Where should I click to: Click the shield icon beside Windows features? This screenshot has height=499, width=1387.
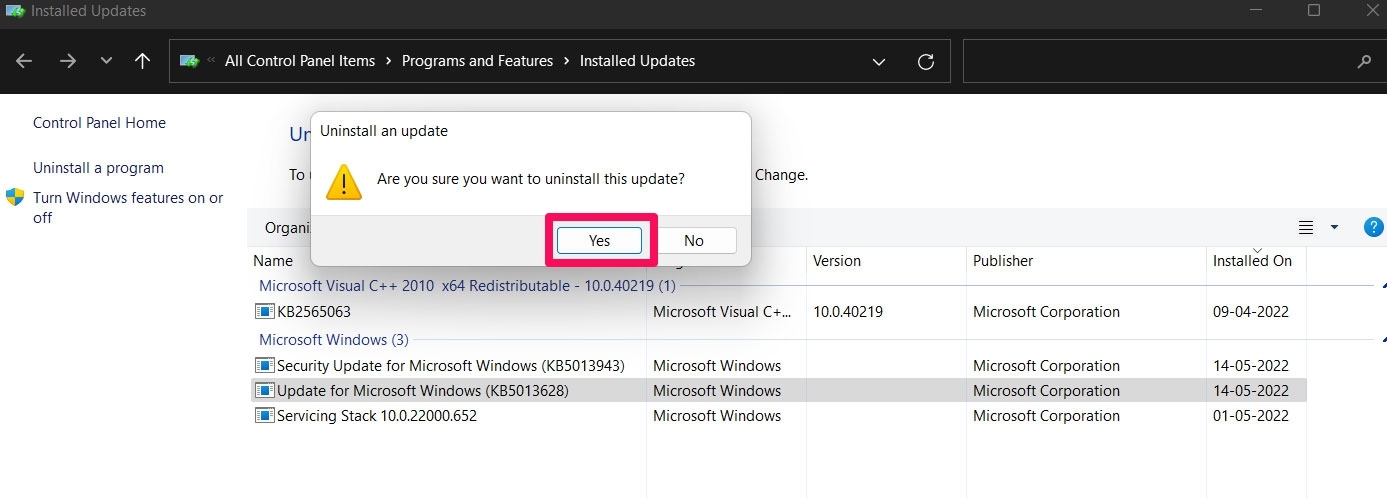pos(15,197)
